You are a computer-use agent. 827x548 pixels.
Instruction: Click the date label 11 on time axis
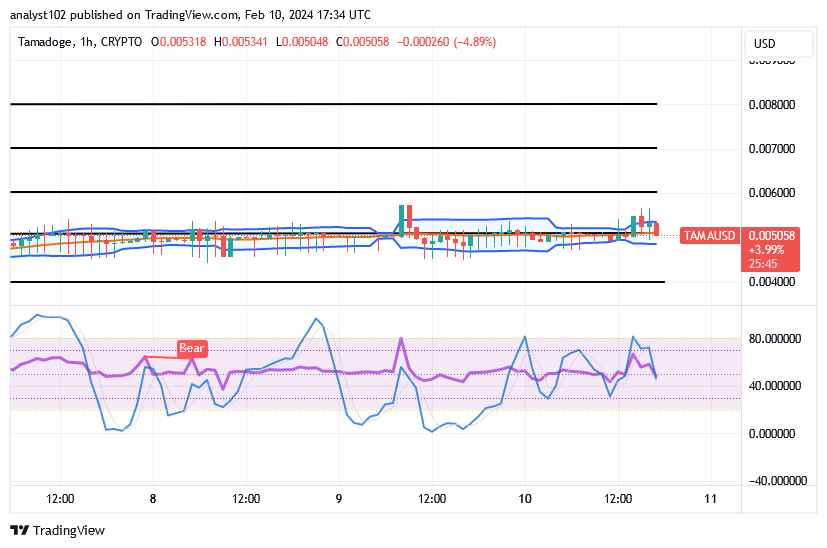(x=710, y=498)
